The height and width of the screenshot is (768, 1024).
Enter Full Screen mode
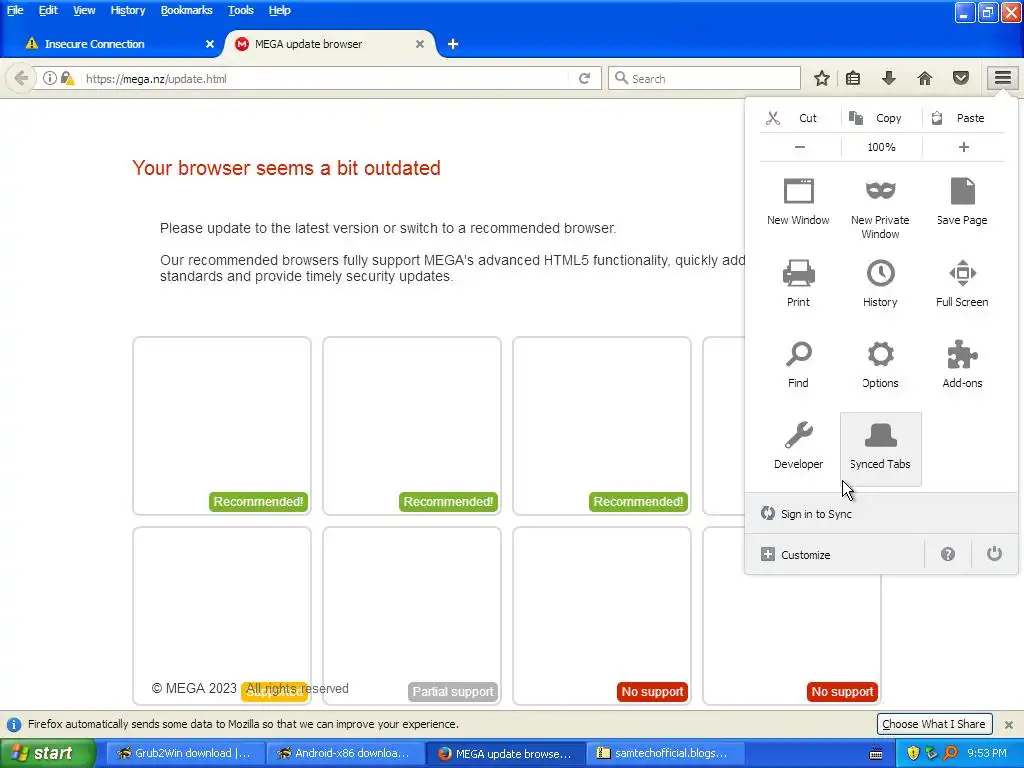point(962,283)
